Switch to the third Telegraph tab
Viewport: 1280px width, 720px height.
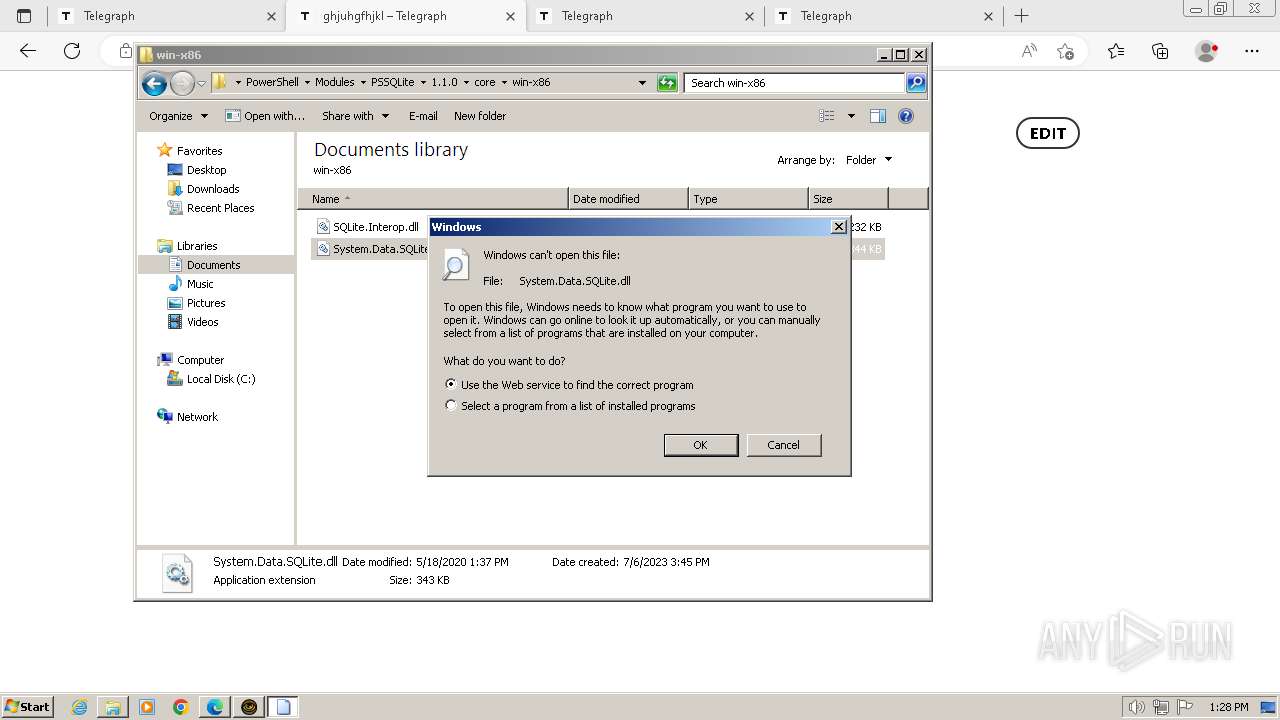coord(644,16)
